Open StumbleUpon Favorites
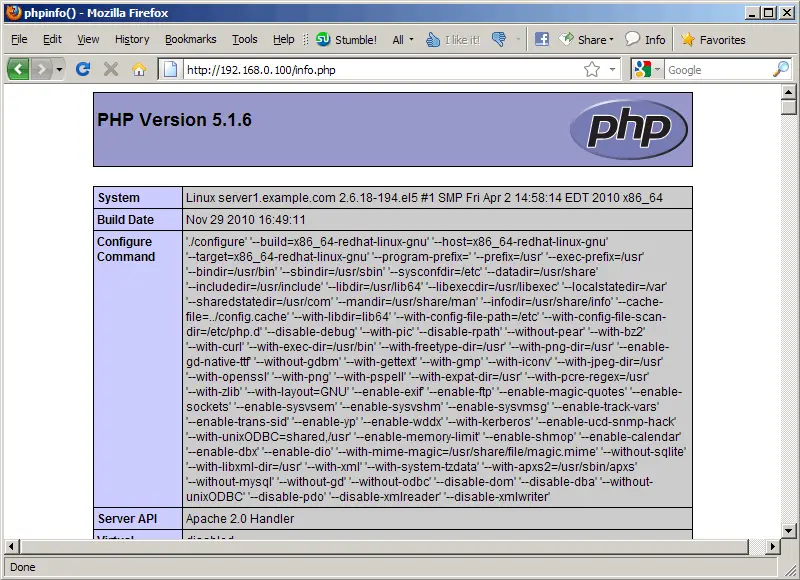Viewport: 800px width, 580px height. click(713, 39)
